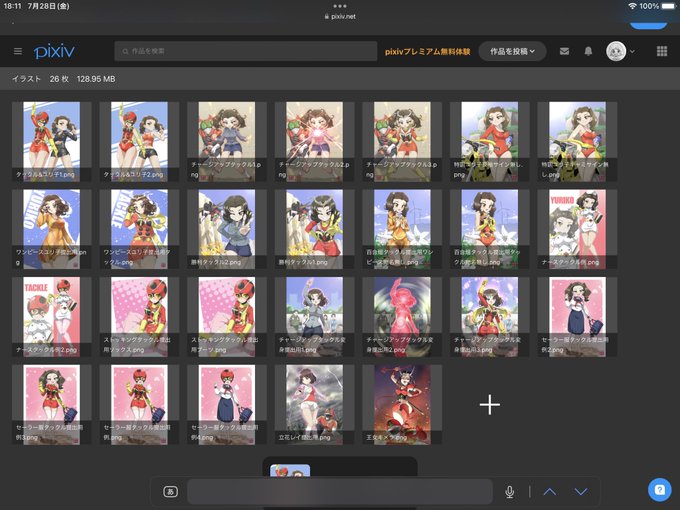Select thumbnail 立花レイ提出用.png
Viewport: 680px width, 510px height.
(x=314, y=404)
